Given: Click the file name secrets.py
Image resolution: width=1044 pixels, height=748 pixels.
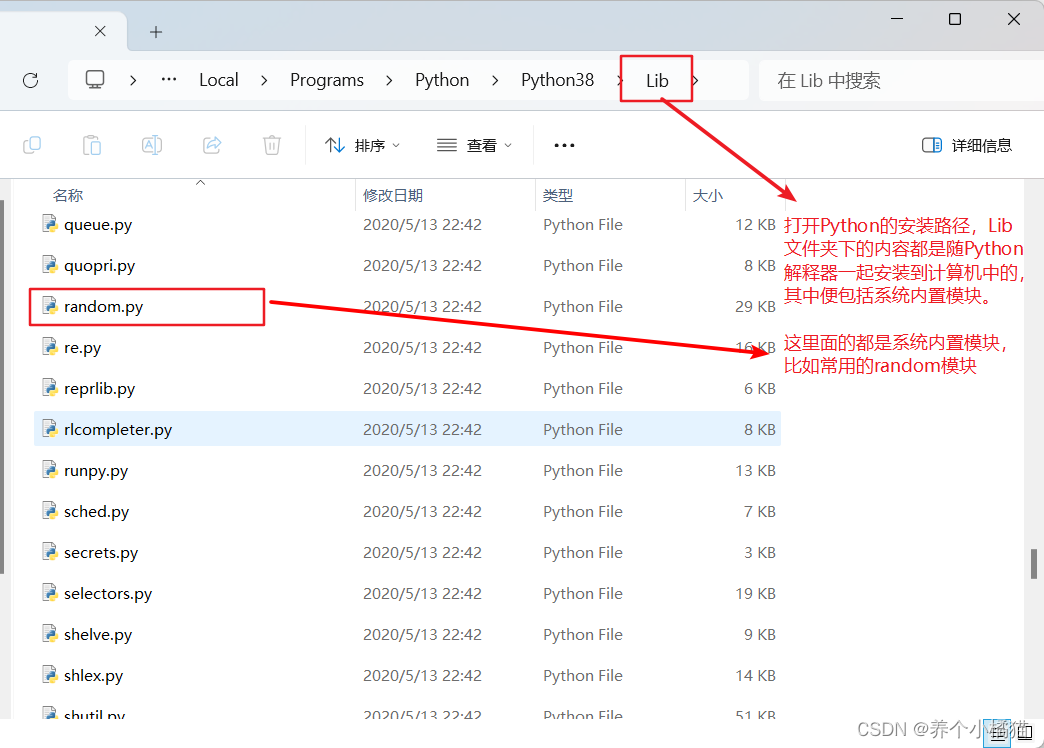Looking at the screenshot, I should pos(101,553).
